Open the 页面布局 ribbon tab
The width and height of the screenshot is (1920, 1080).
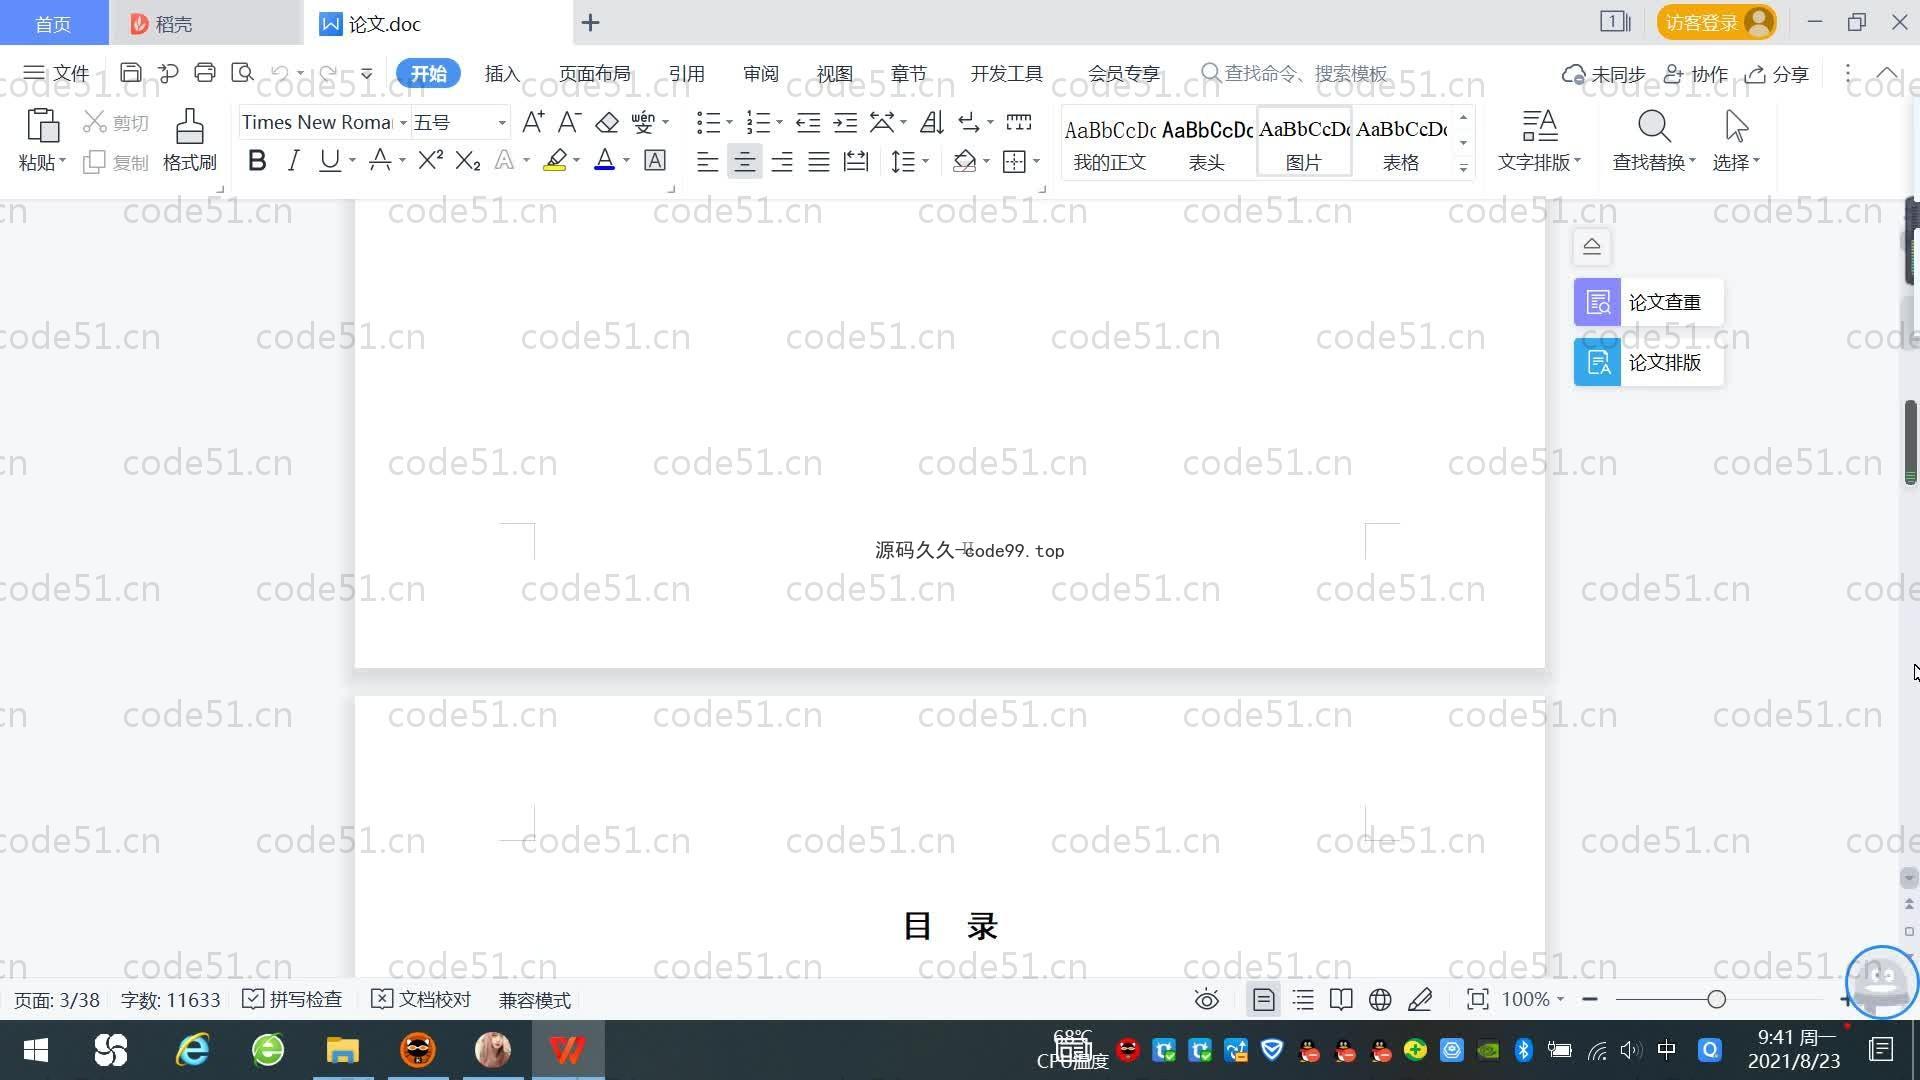pyautogui.click(x=594, y=74)
